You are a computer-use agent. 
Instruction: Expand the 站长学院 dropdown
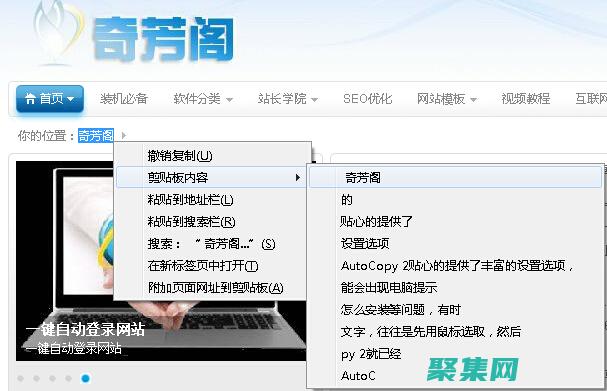pyautogui.click(x=288, y=99)
